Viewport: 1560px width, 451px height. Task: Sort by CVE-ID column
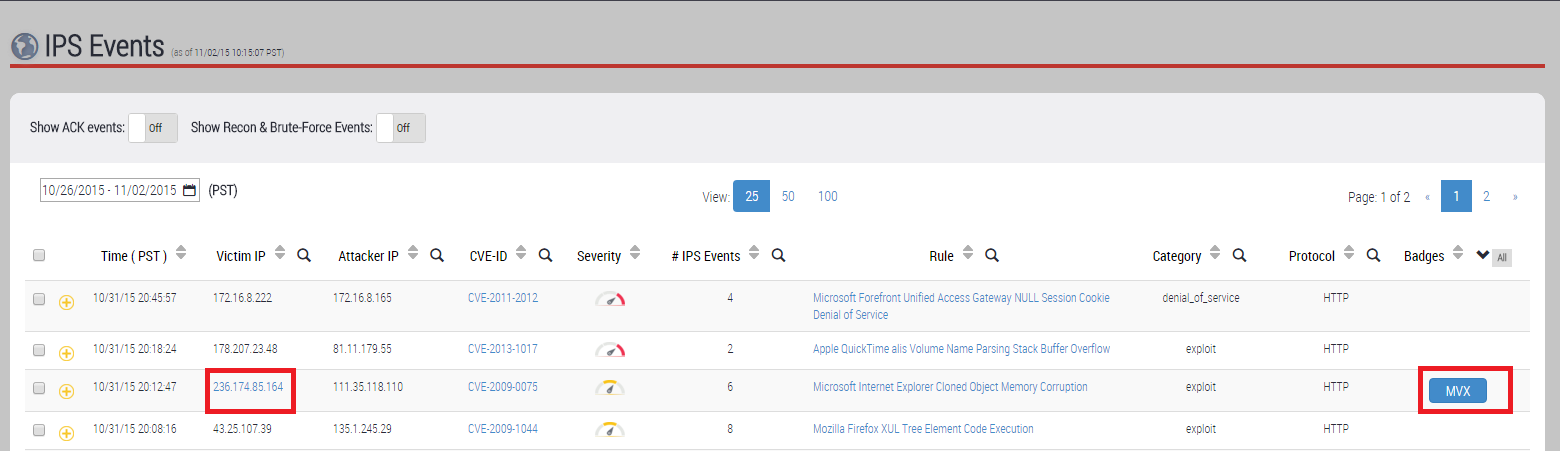(x=522, y=254)
